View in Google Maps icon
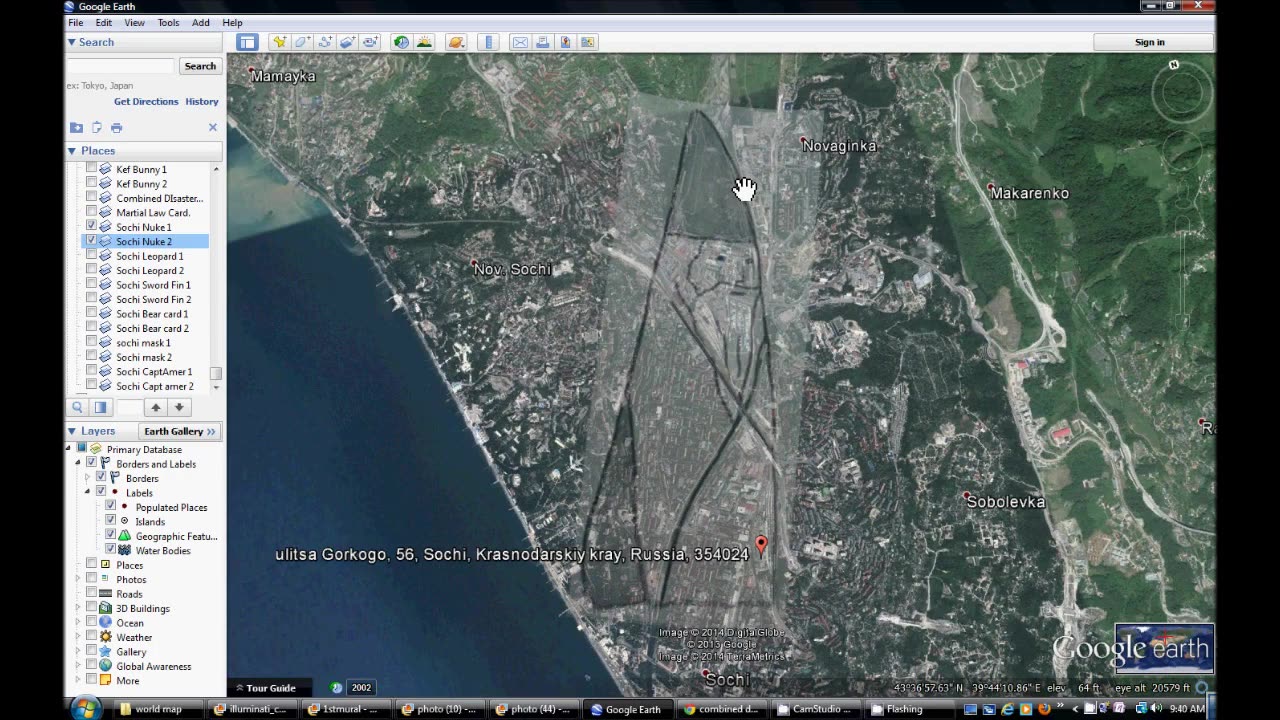 pyautogui.click(x=588, y=42)
